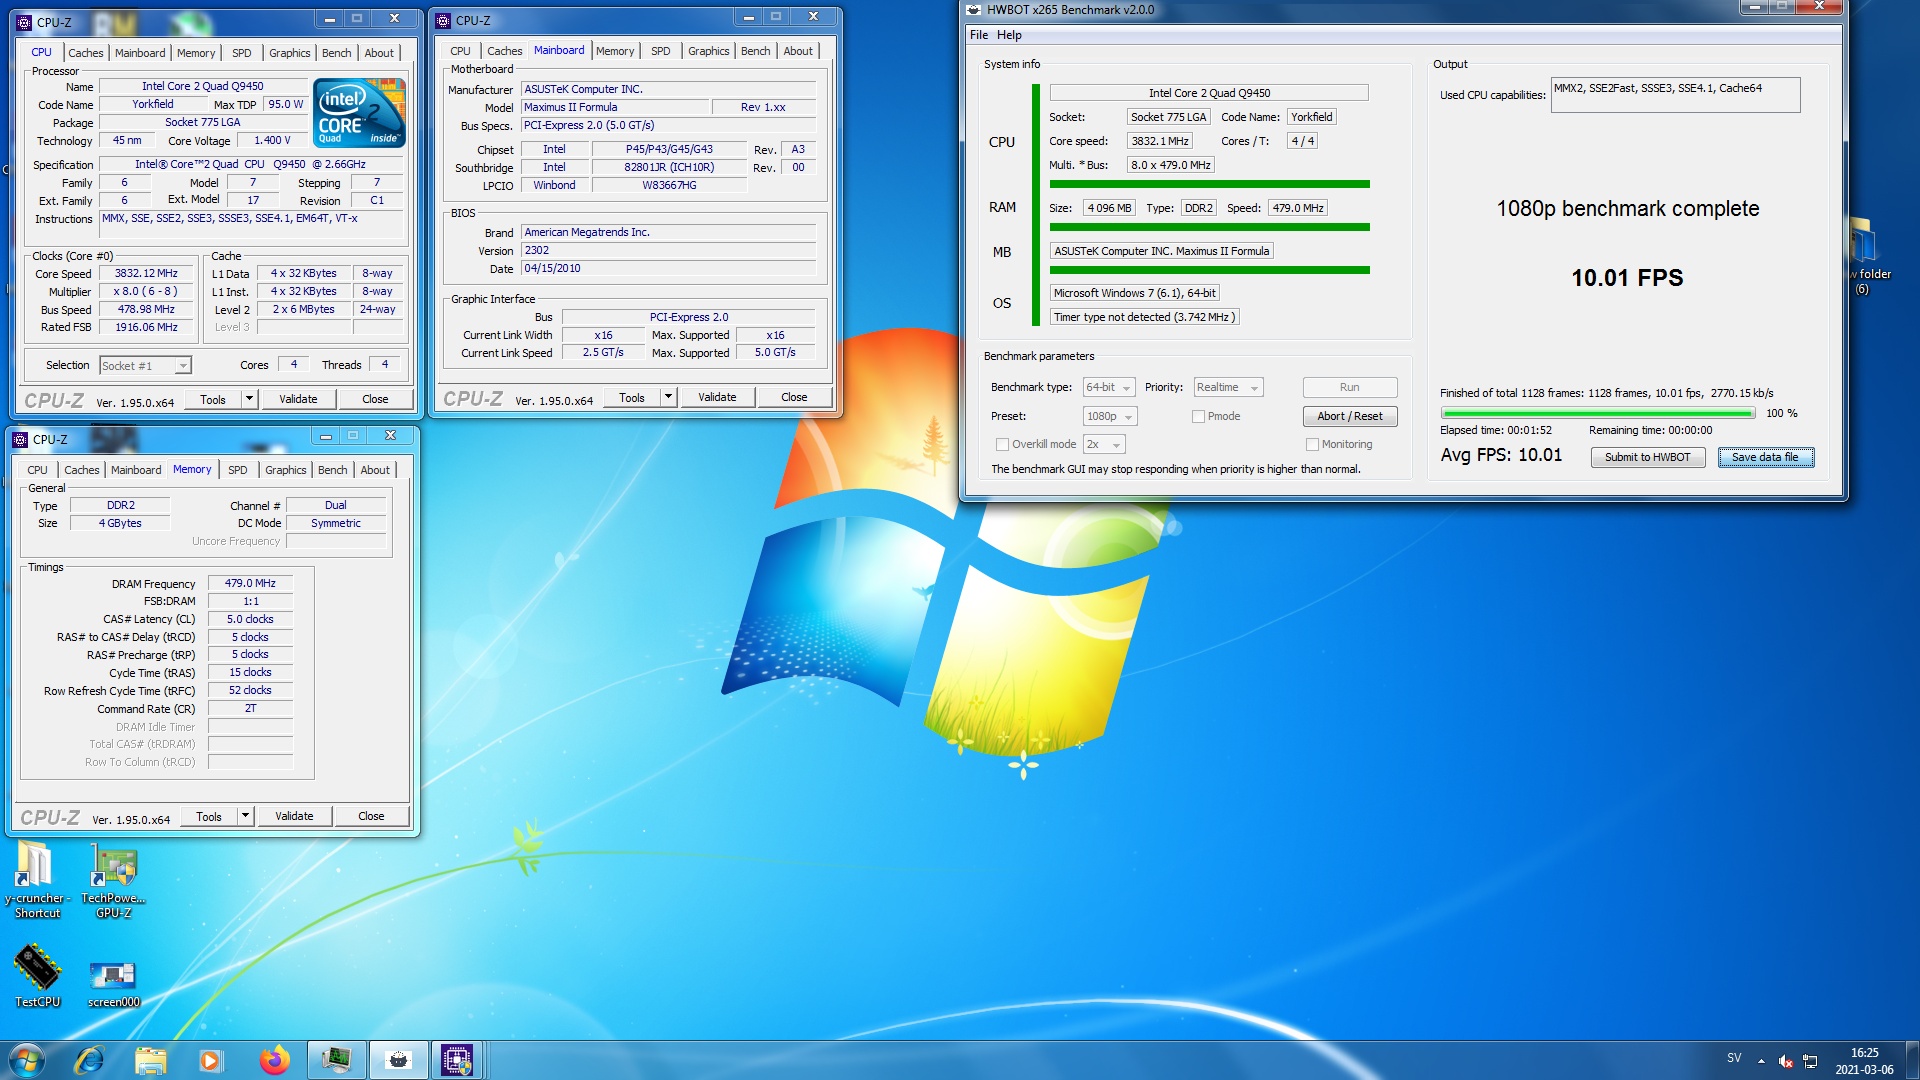Select the TechPowerUp GPU-Z desktop icon
Viewport: 1920px width, 1080px height.
click(113, 878)
